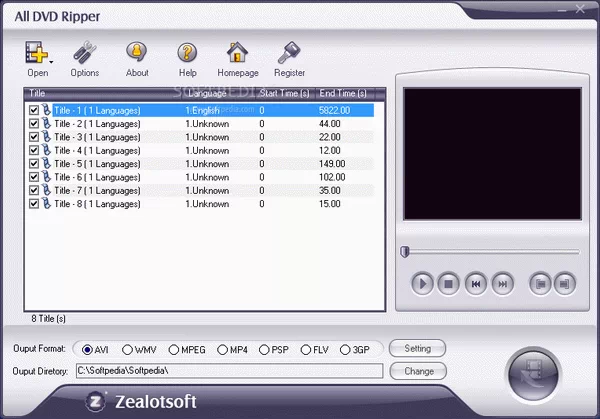Open the Register key icon

(x=289, y=52)
